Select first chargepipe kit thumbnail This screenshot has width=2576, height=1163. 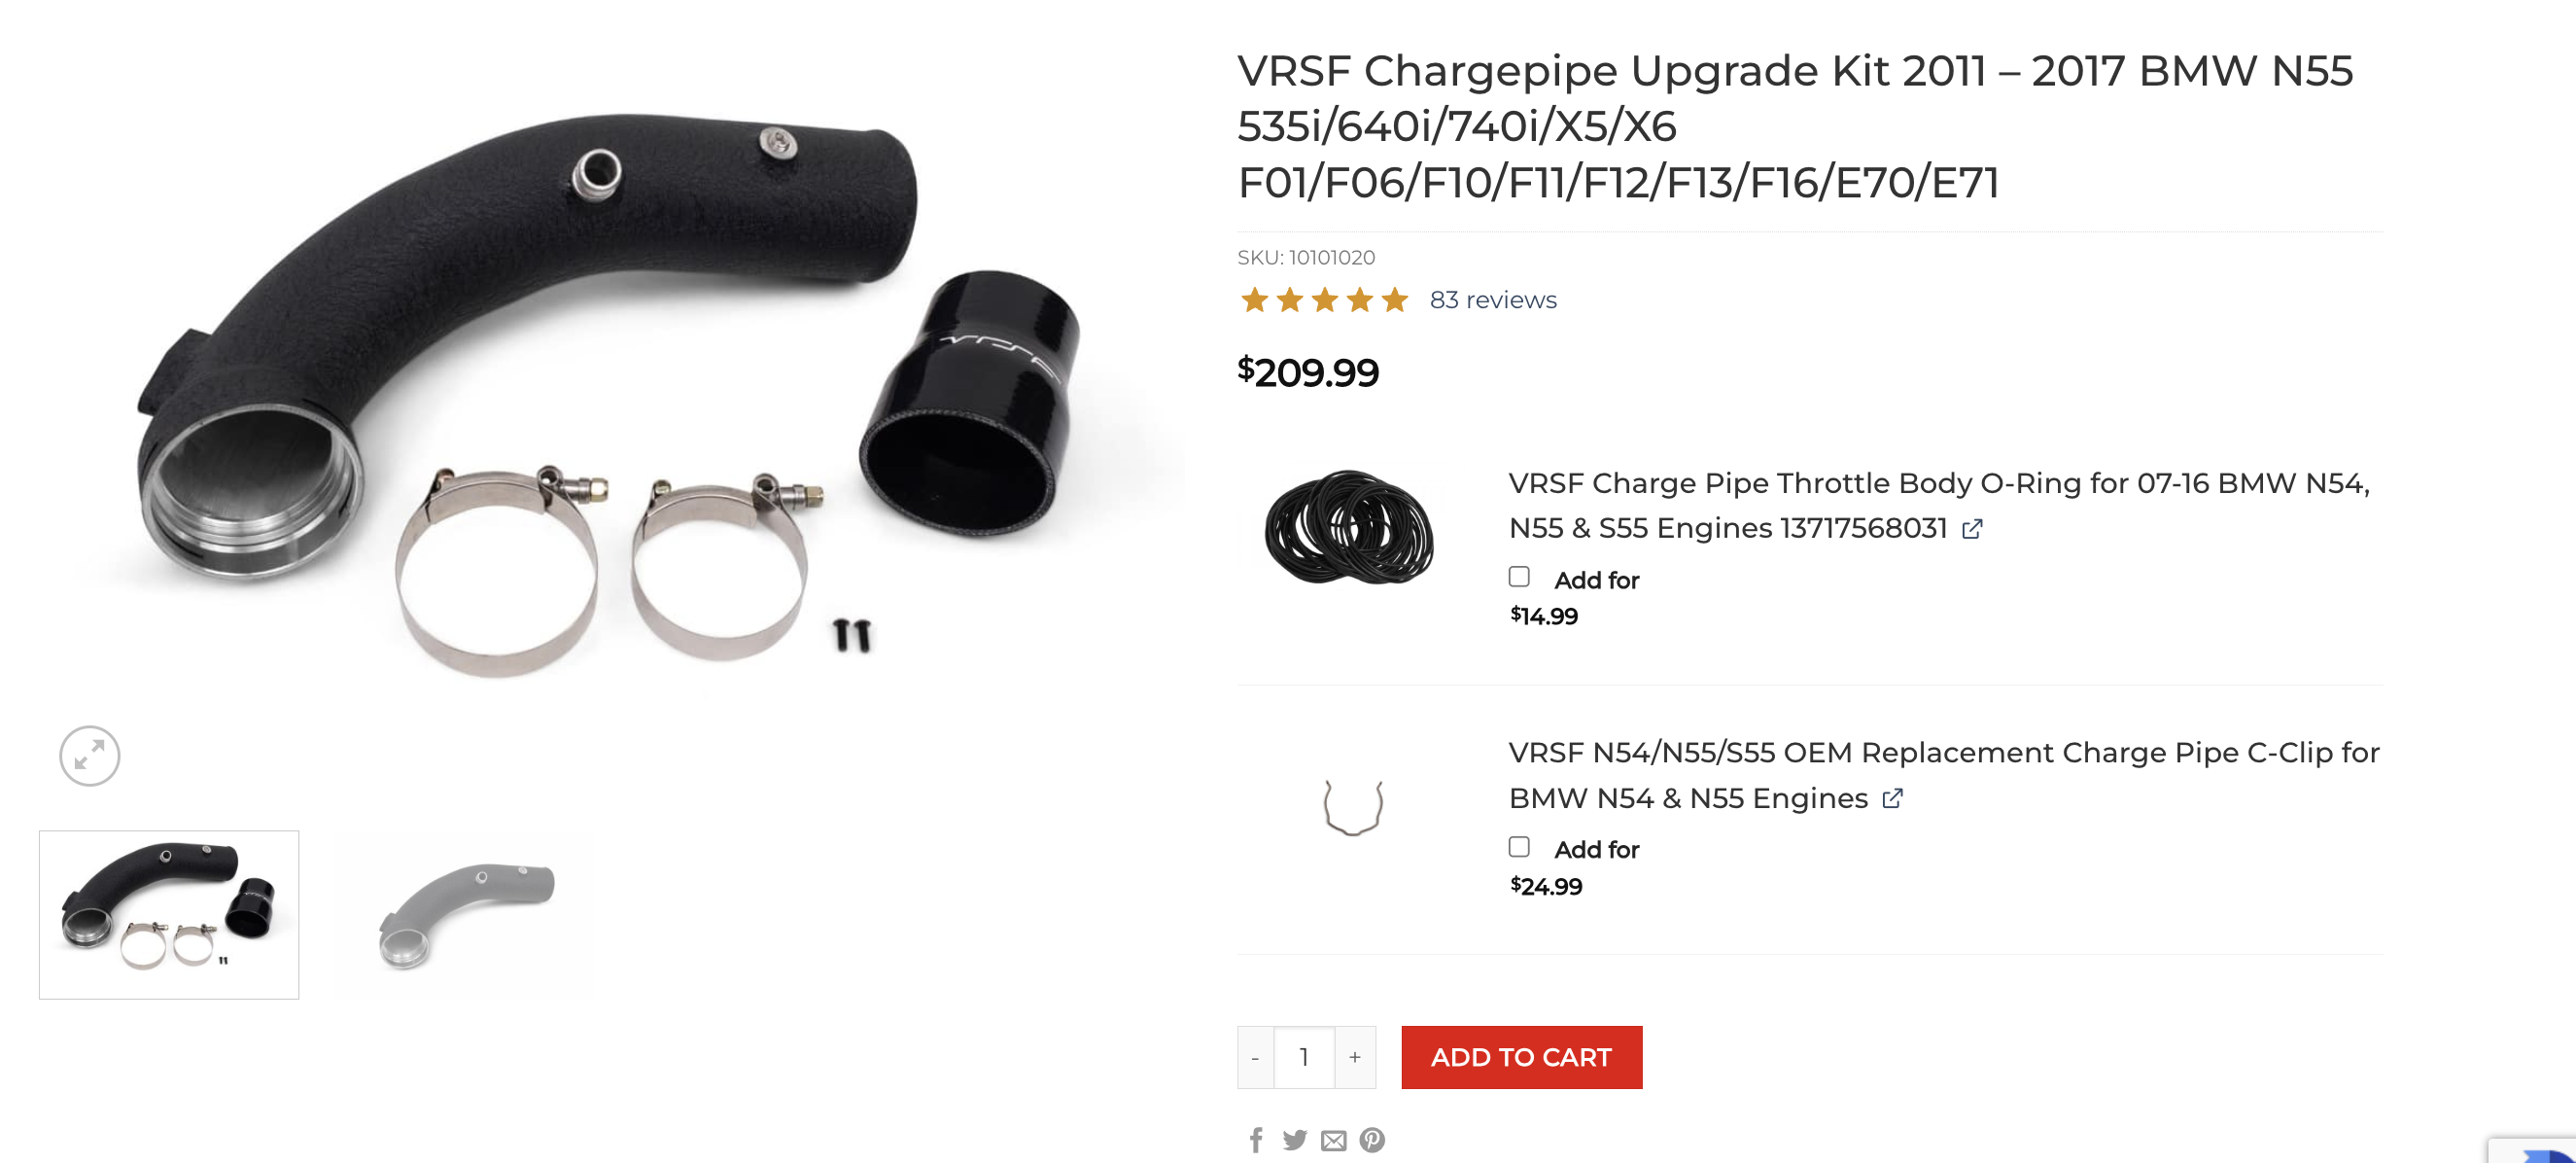point(169,914)
